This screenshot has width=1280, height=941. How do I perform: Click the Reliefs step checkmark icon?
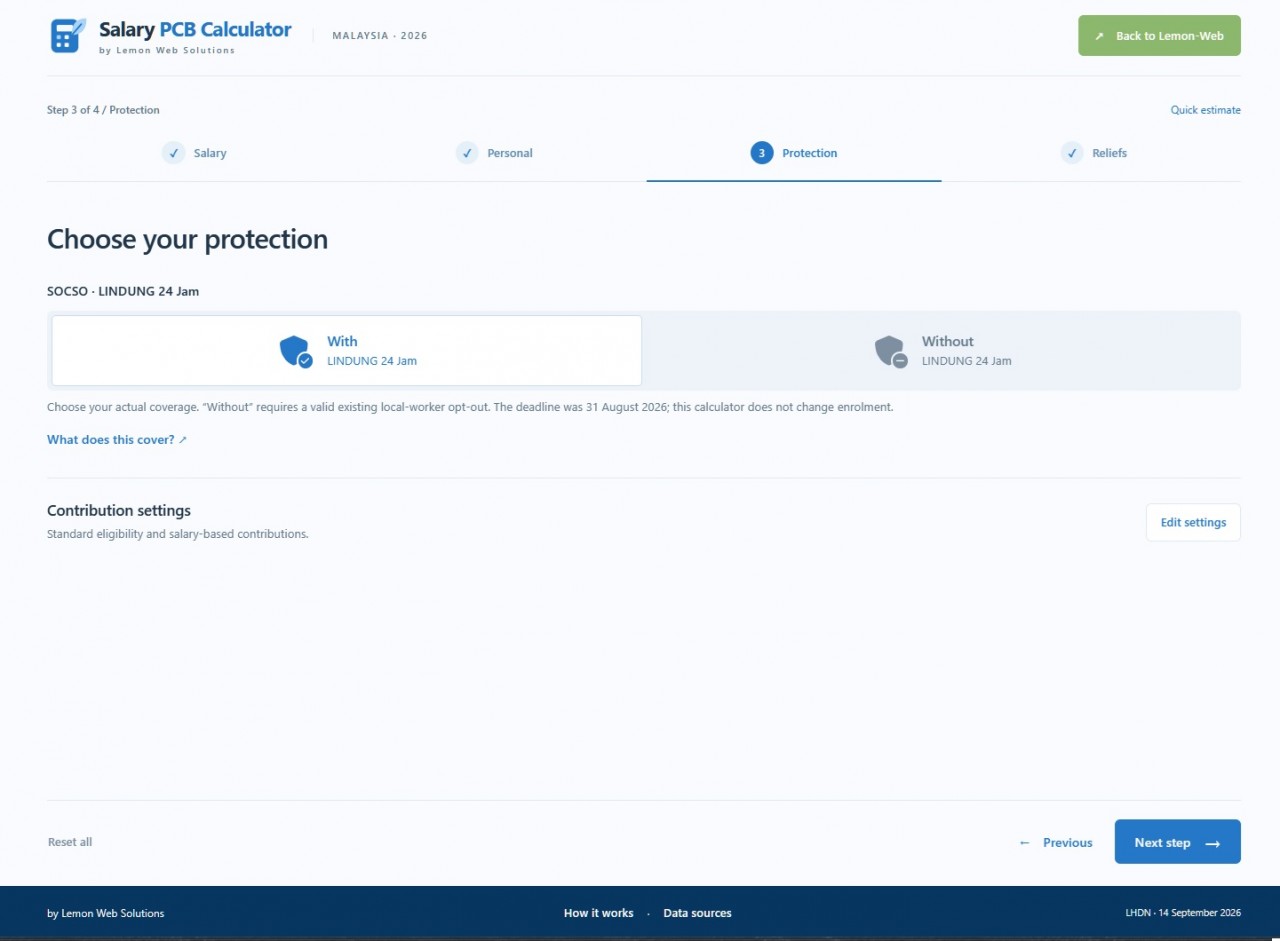(1072, 153)
